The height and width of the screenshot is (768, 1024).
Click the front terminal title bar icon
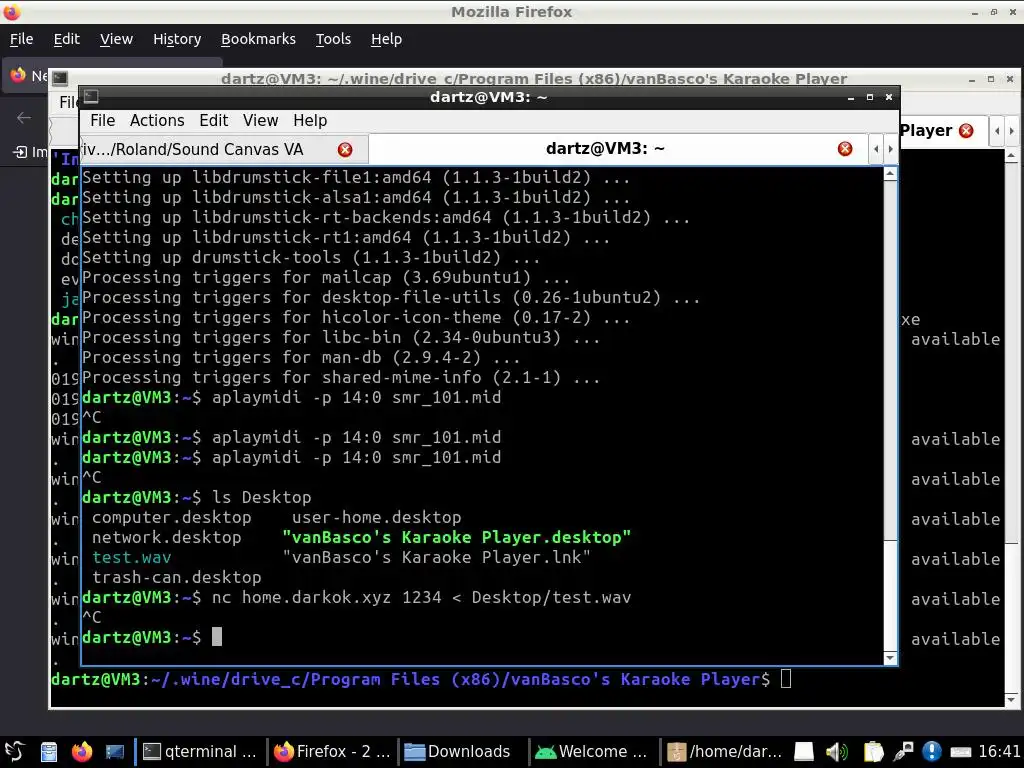(x=91, y=97)
